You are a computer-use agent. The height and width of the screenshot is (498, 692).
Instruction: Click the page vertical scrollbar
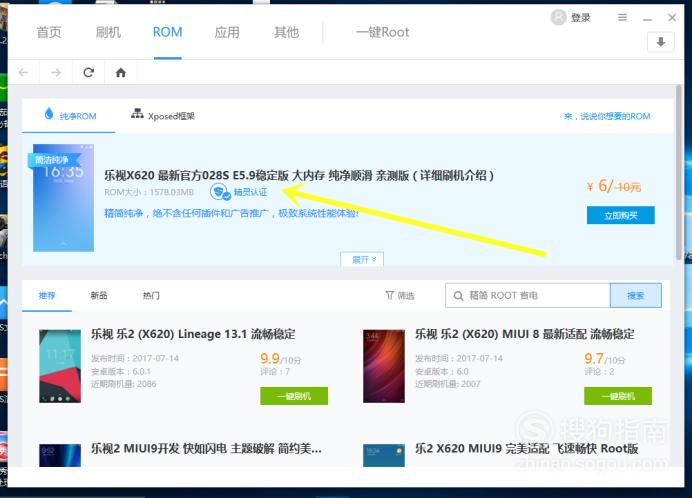[x=679, y=172]
